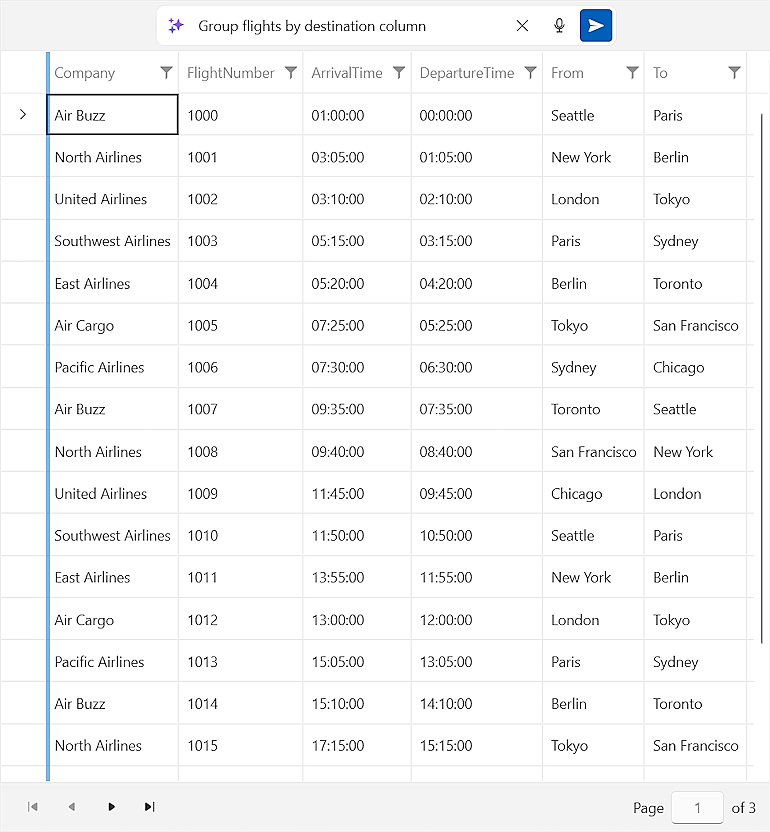This screenshot has height=832, width=770.
Task: Select departure time 08:40:00 cell
Action: 477,452
